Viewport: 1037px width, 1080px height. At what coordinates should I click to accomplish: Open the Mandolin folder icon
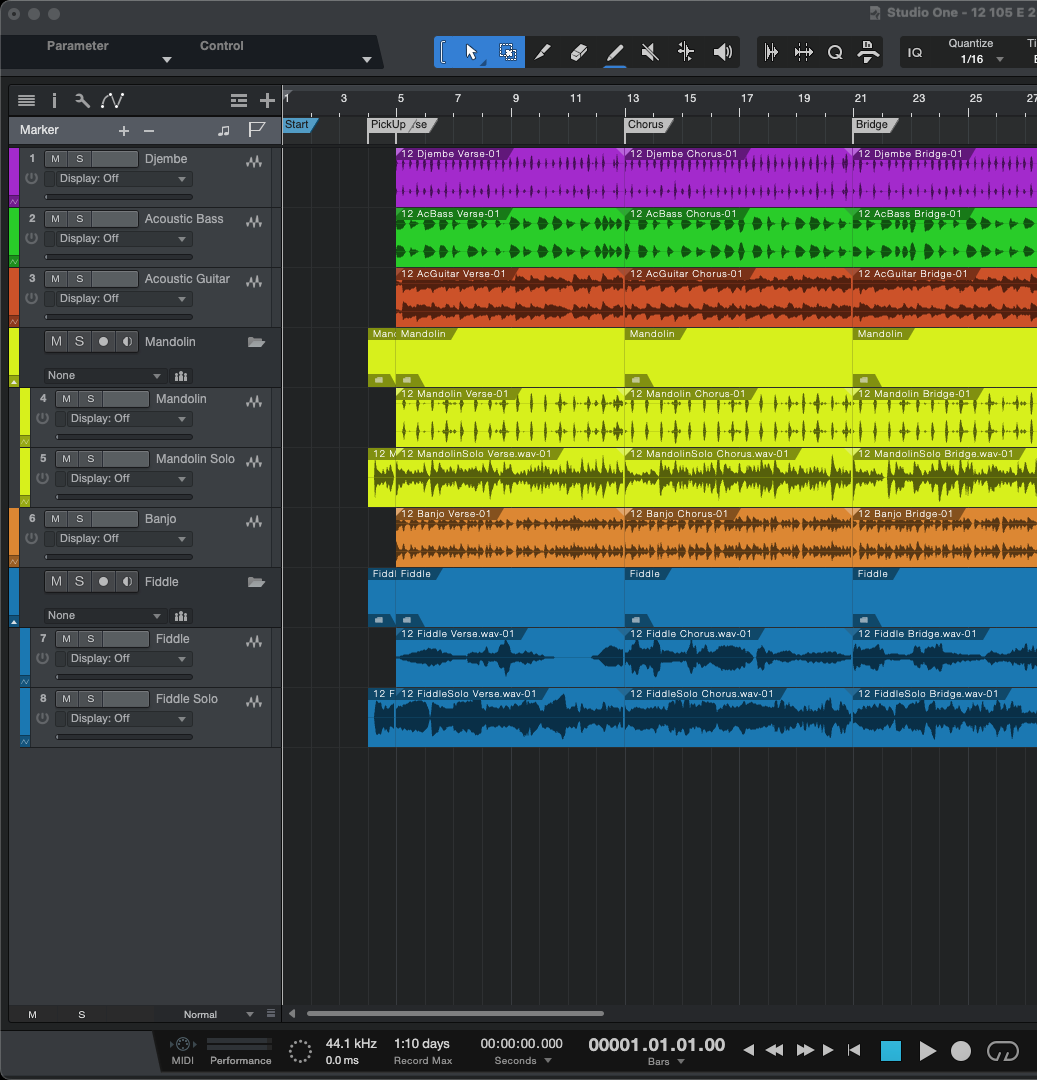click(x=256, y=342)
